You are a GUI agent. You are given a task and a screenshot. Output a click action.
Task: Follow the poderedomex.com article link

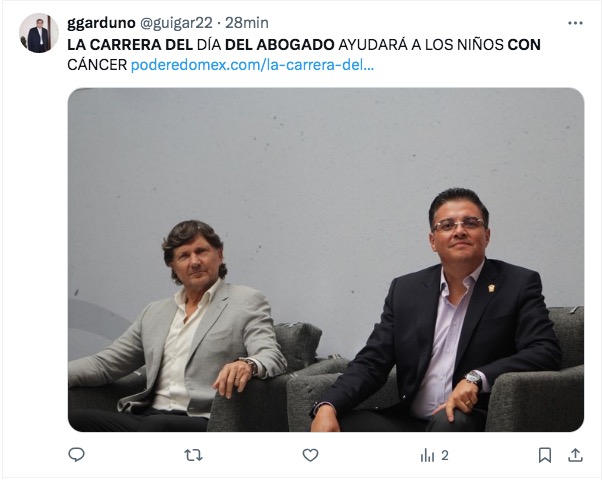(x=252, y=65)
